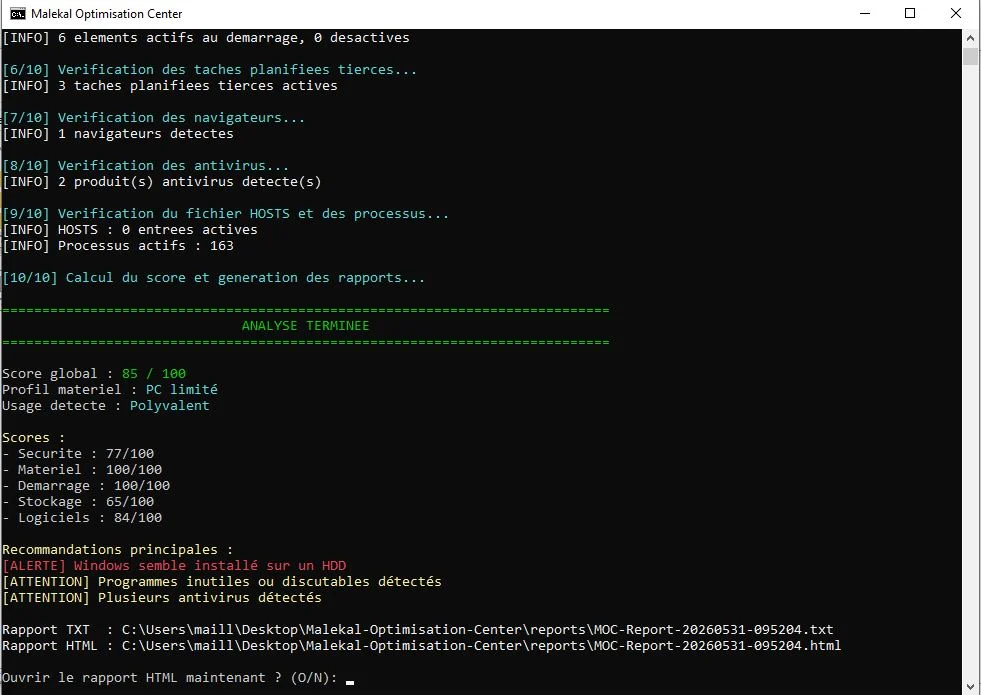Click the 'Securite : 77/100' score
The image size is (981, 695).
78,454
